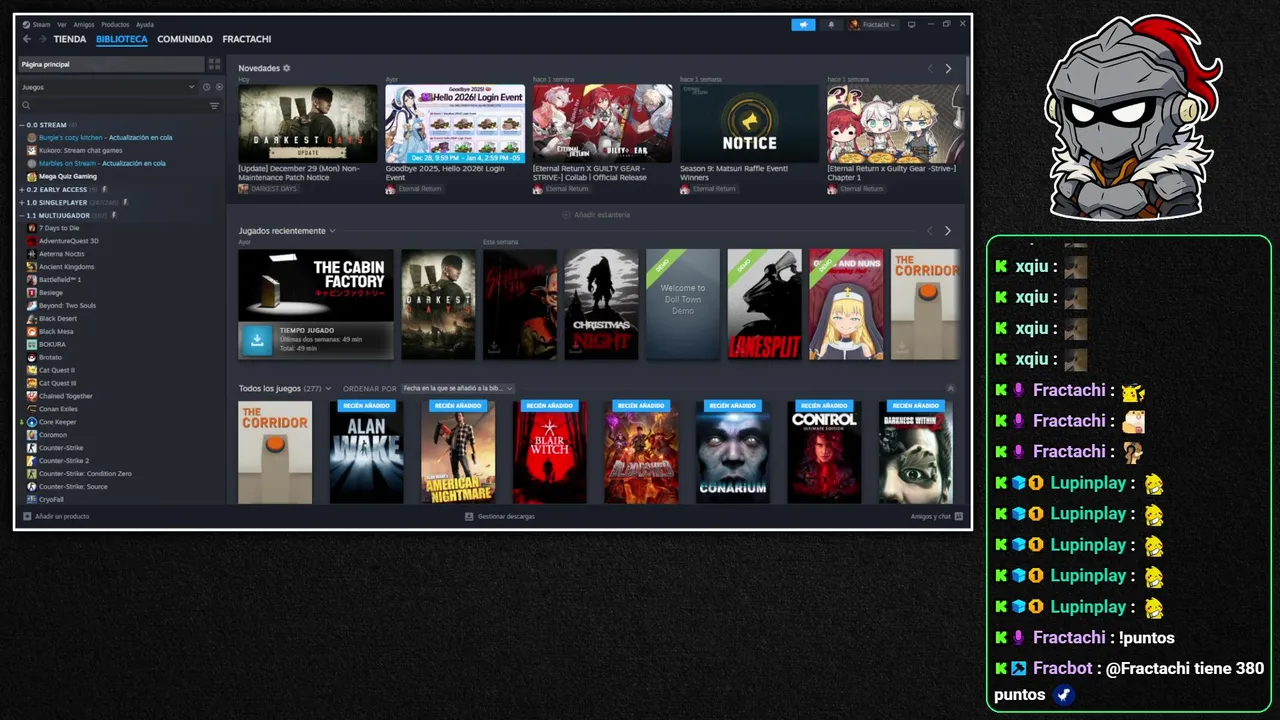Show next recently played games arrow

(x=948, y=230)
